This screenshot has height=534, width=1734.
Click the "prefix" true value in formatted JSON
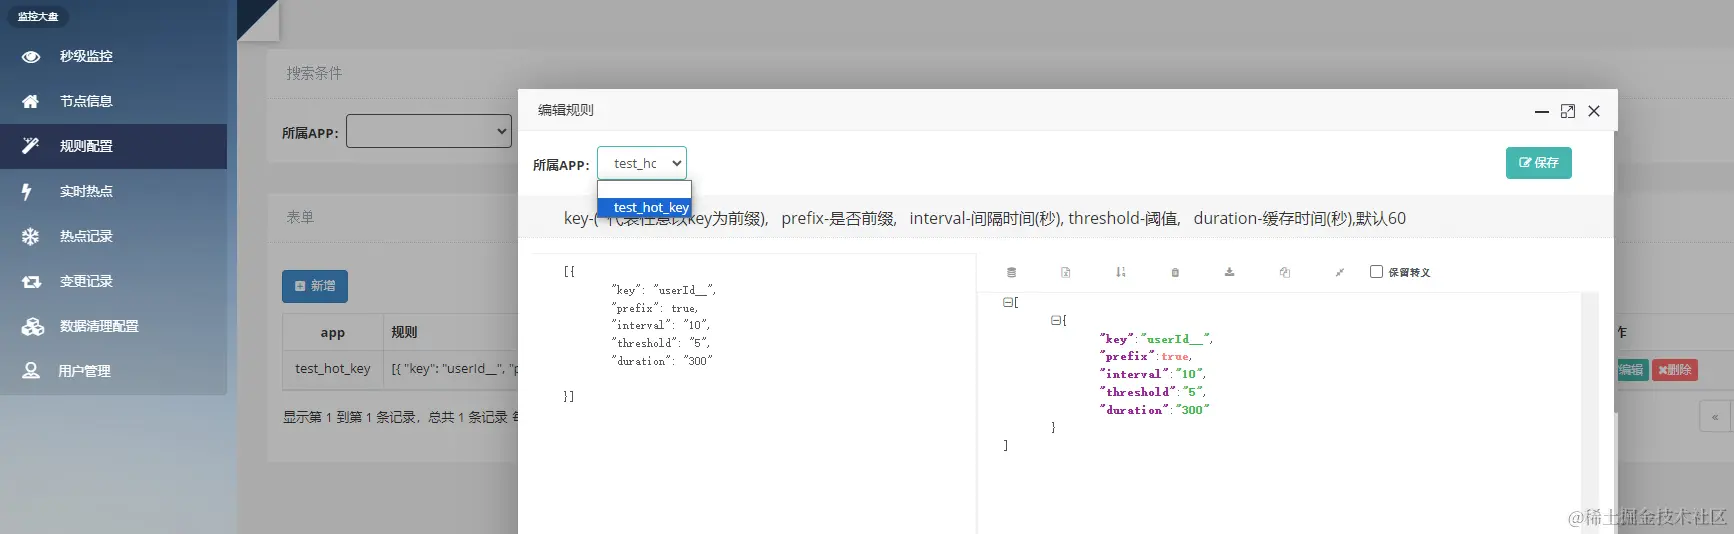tap(1175, 357)
